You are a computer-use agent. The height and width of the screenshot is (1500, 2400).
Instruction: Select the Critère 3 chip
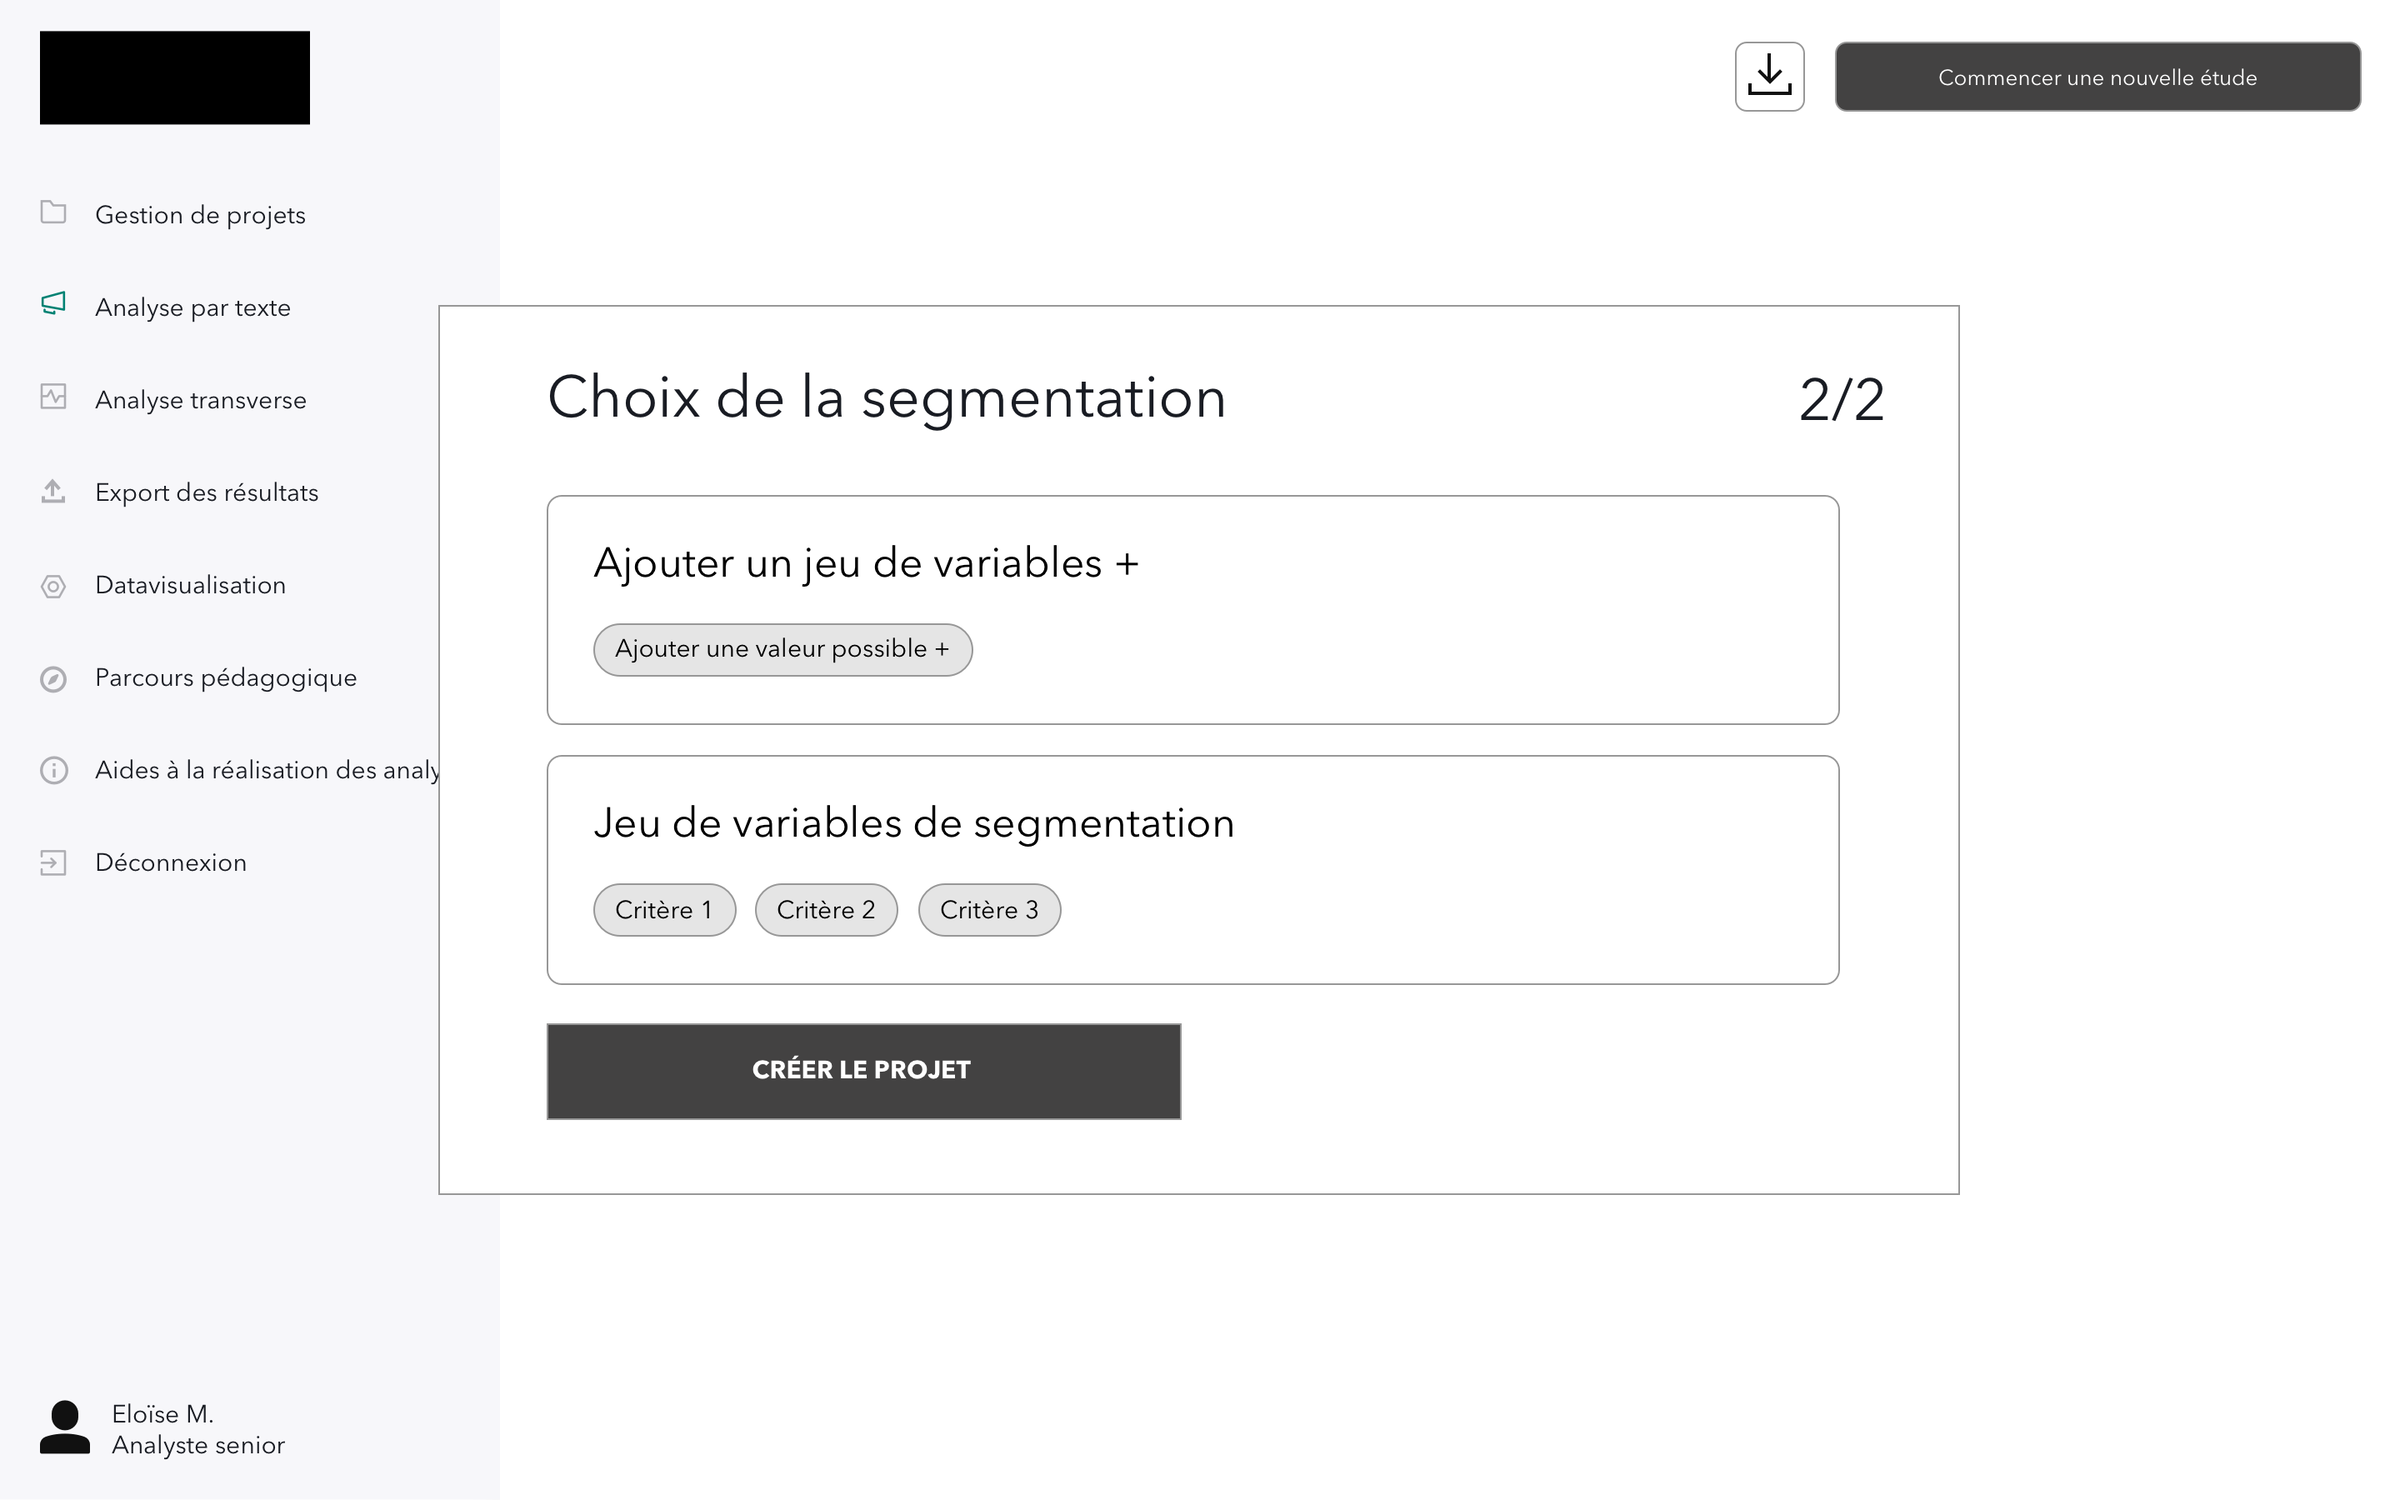[x=989, y=910]
